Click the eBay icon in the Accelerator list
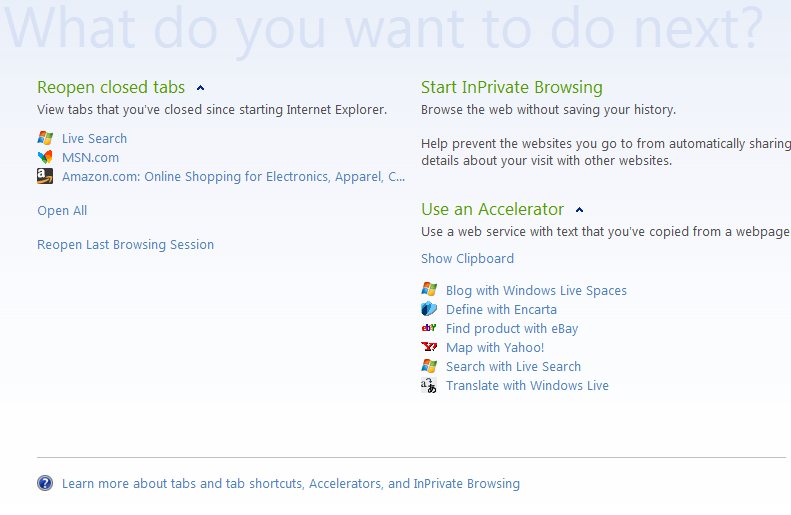791x515 pixels. (x=429, y=328)
